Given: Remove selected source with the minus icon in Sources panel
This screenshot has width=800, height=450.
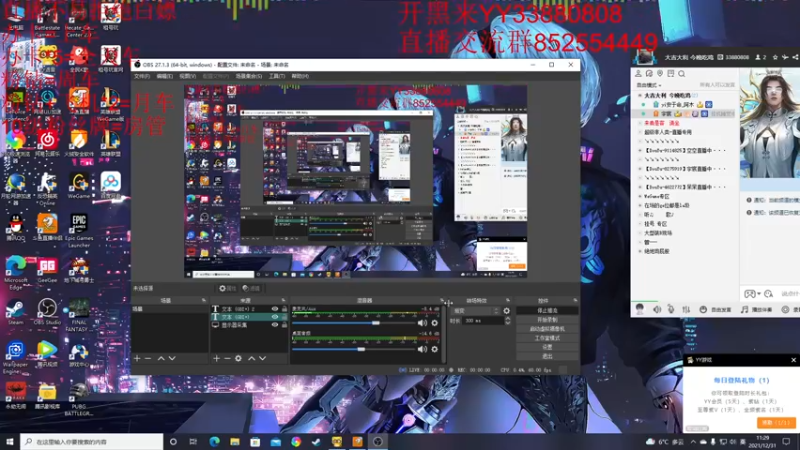Looking at the screenshot, I should point(227,359).
